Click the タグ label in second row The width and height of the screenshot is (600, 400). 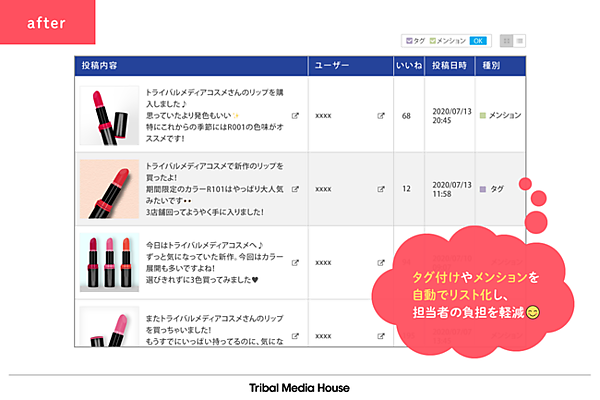pos(497,189)
